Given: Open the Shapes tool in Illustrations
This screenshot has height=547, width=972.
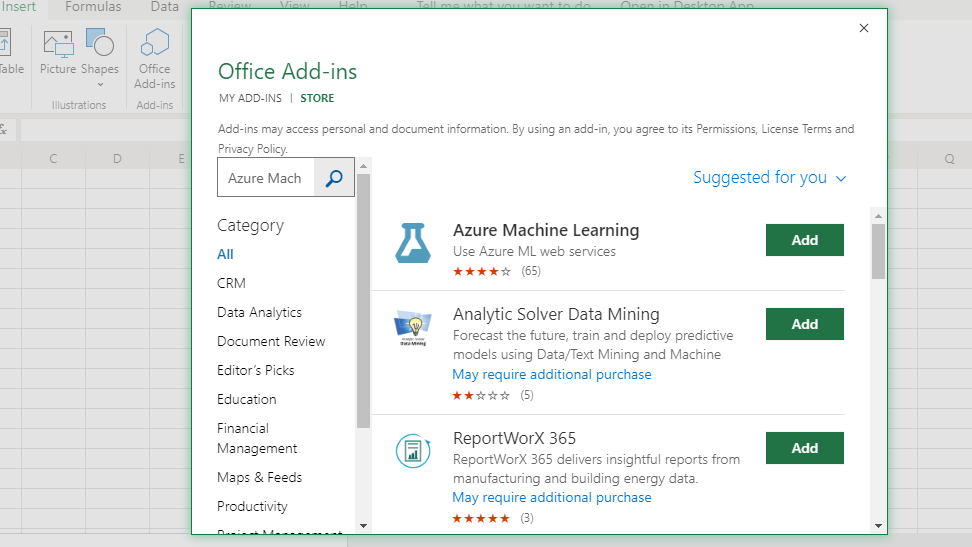Looking at the screenshot, I should tap(100, 52).
